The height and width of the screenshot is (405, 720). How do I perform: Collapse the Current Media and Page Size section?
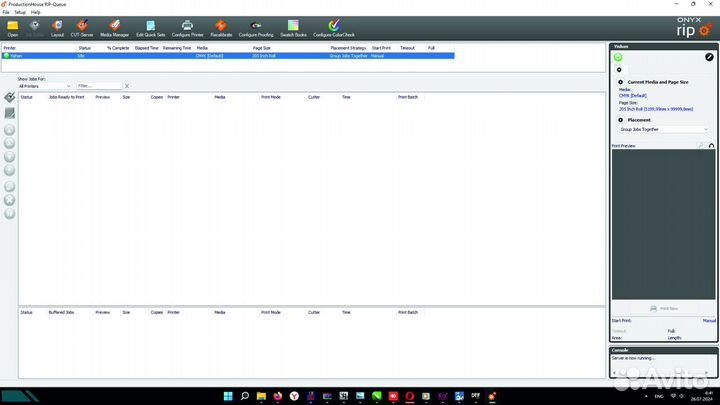click(621, 82)
